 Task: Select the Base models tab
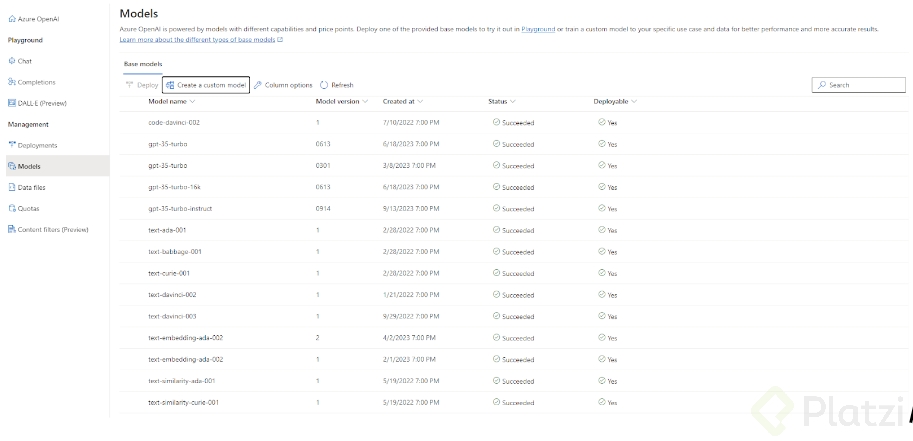(143, 64)
